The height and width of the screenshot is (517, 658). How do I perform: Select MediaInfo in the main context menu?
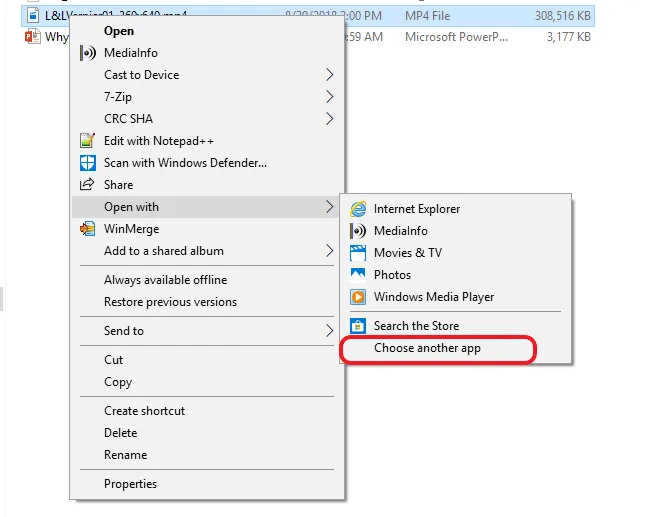coord(207,53)
